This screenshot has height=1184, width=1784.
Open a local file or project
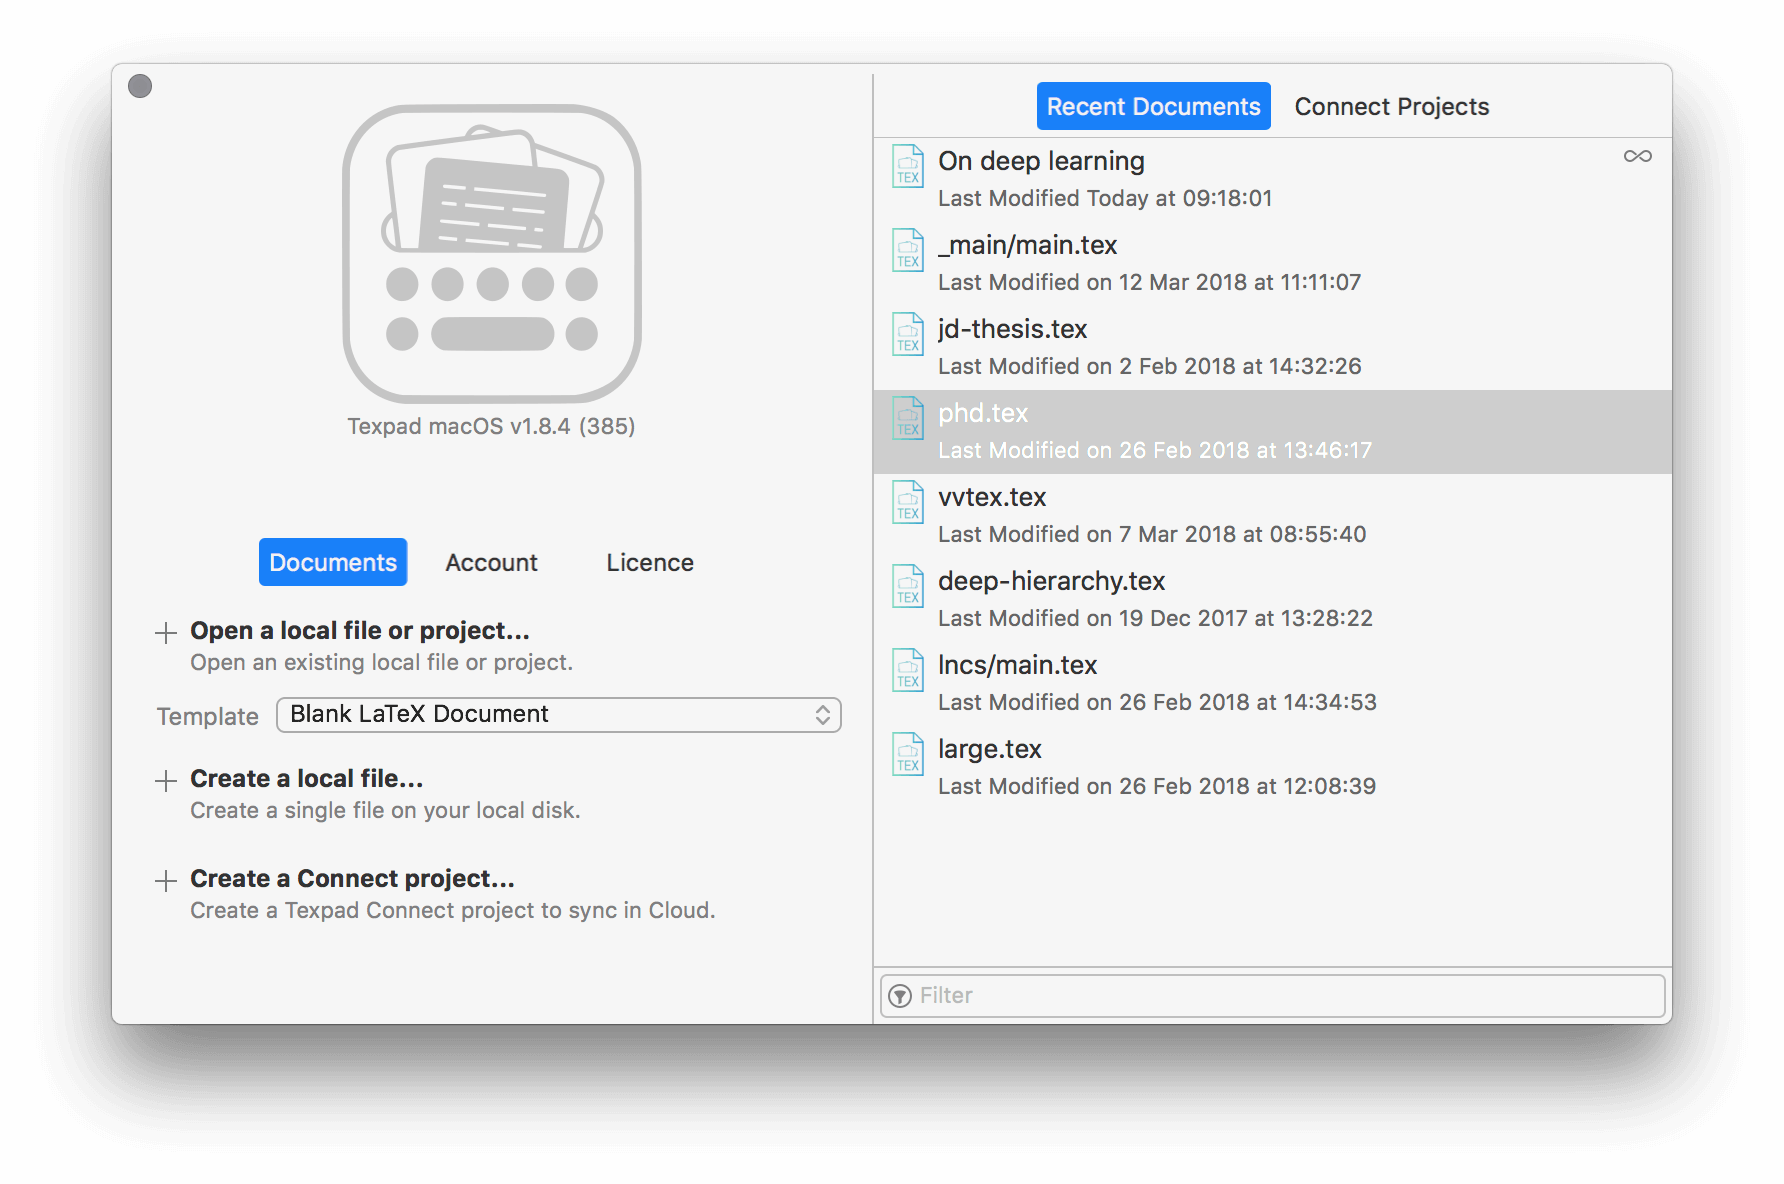point(360,631)
